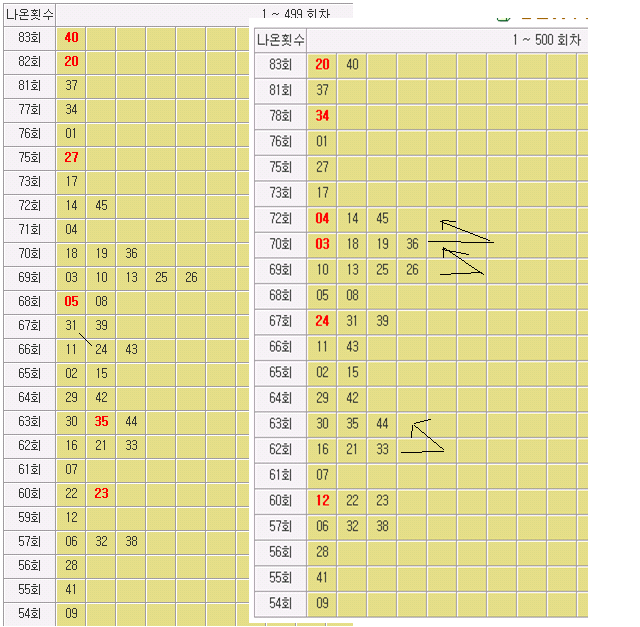Click the 나온횟수 header in the 500 회차 table
The width and height of the screenshot is (640, 627).
280,40
